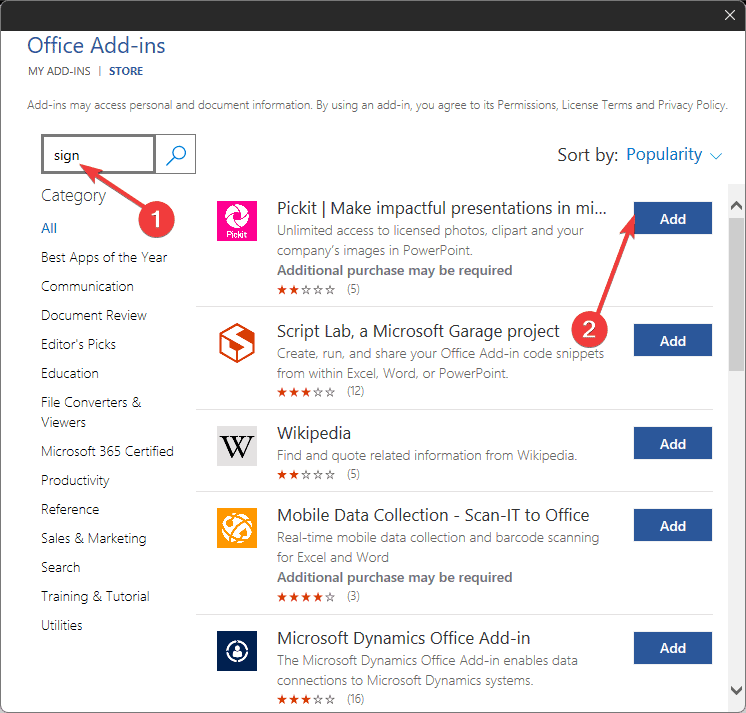Viewport: 746px width, 713px height.
Task: Open Script Lab, a Microsoft Garage project title
Action: [x=418, y=331]
